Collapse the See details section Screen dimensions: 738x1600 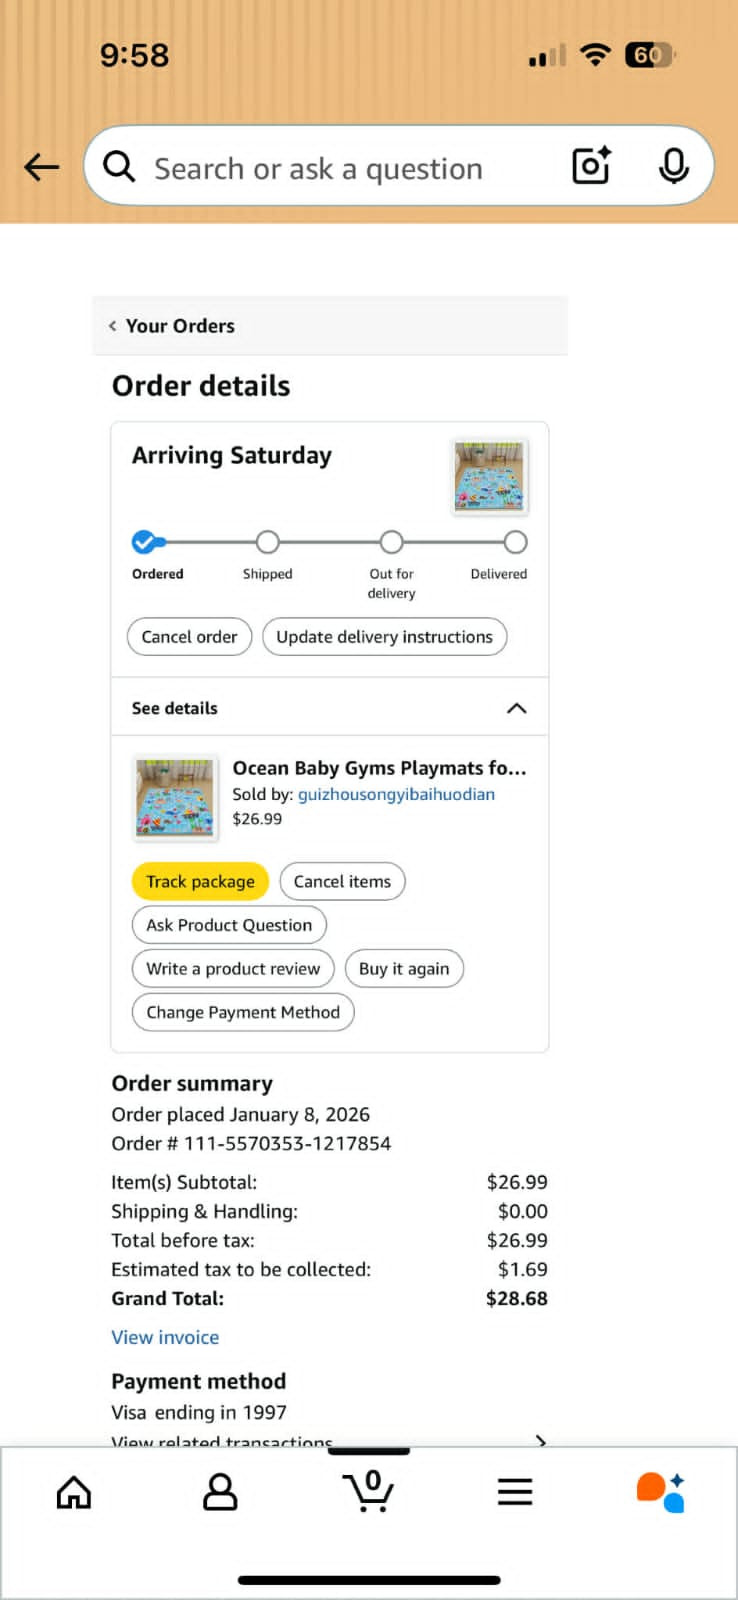point(516,708)
